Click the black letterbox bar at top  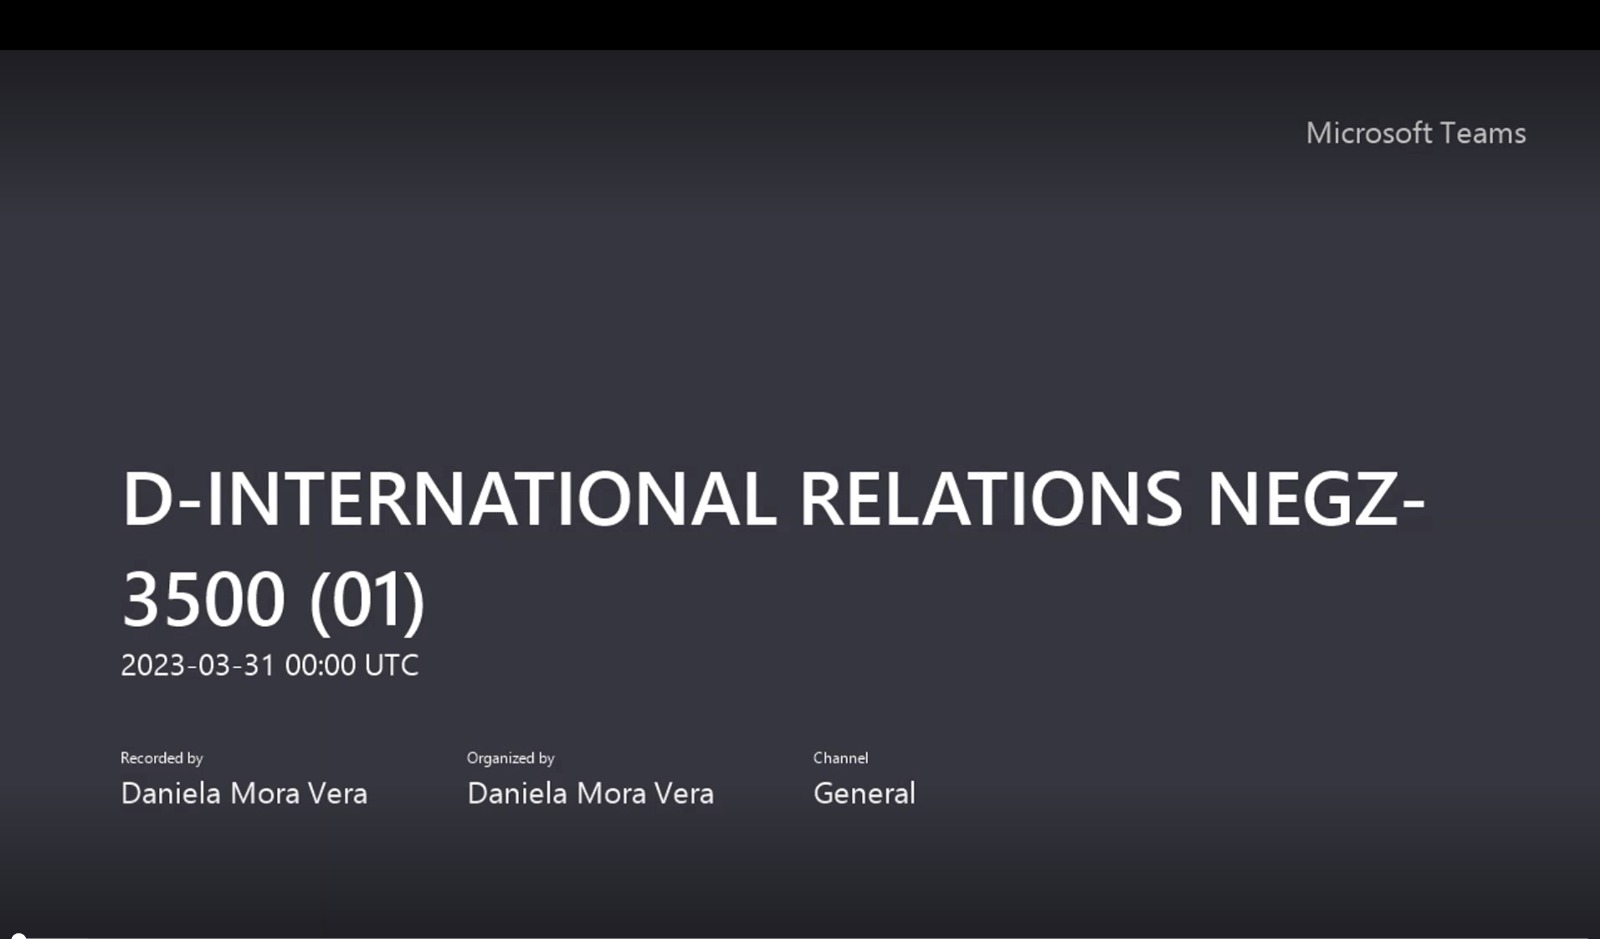(x=800, y=24)
